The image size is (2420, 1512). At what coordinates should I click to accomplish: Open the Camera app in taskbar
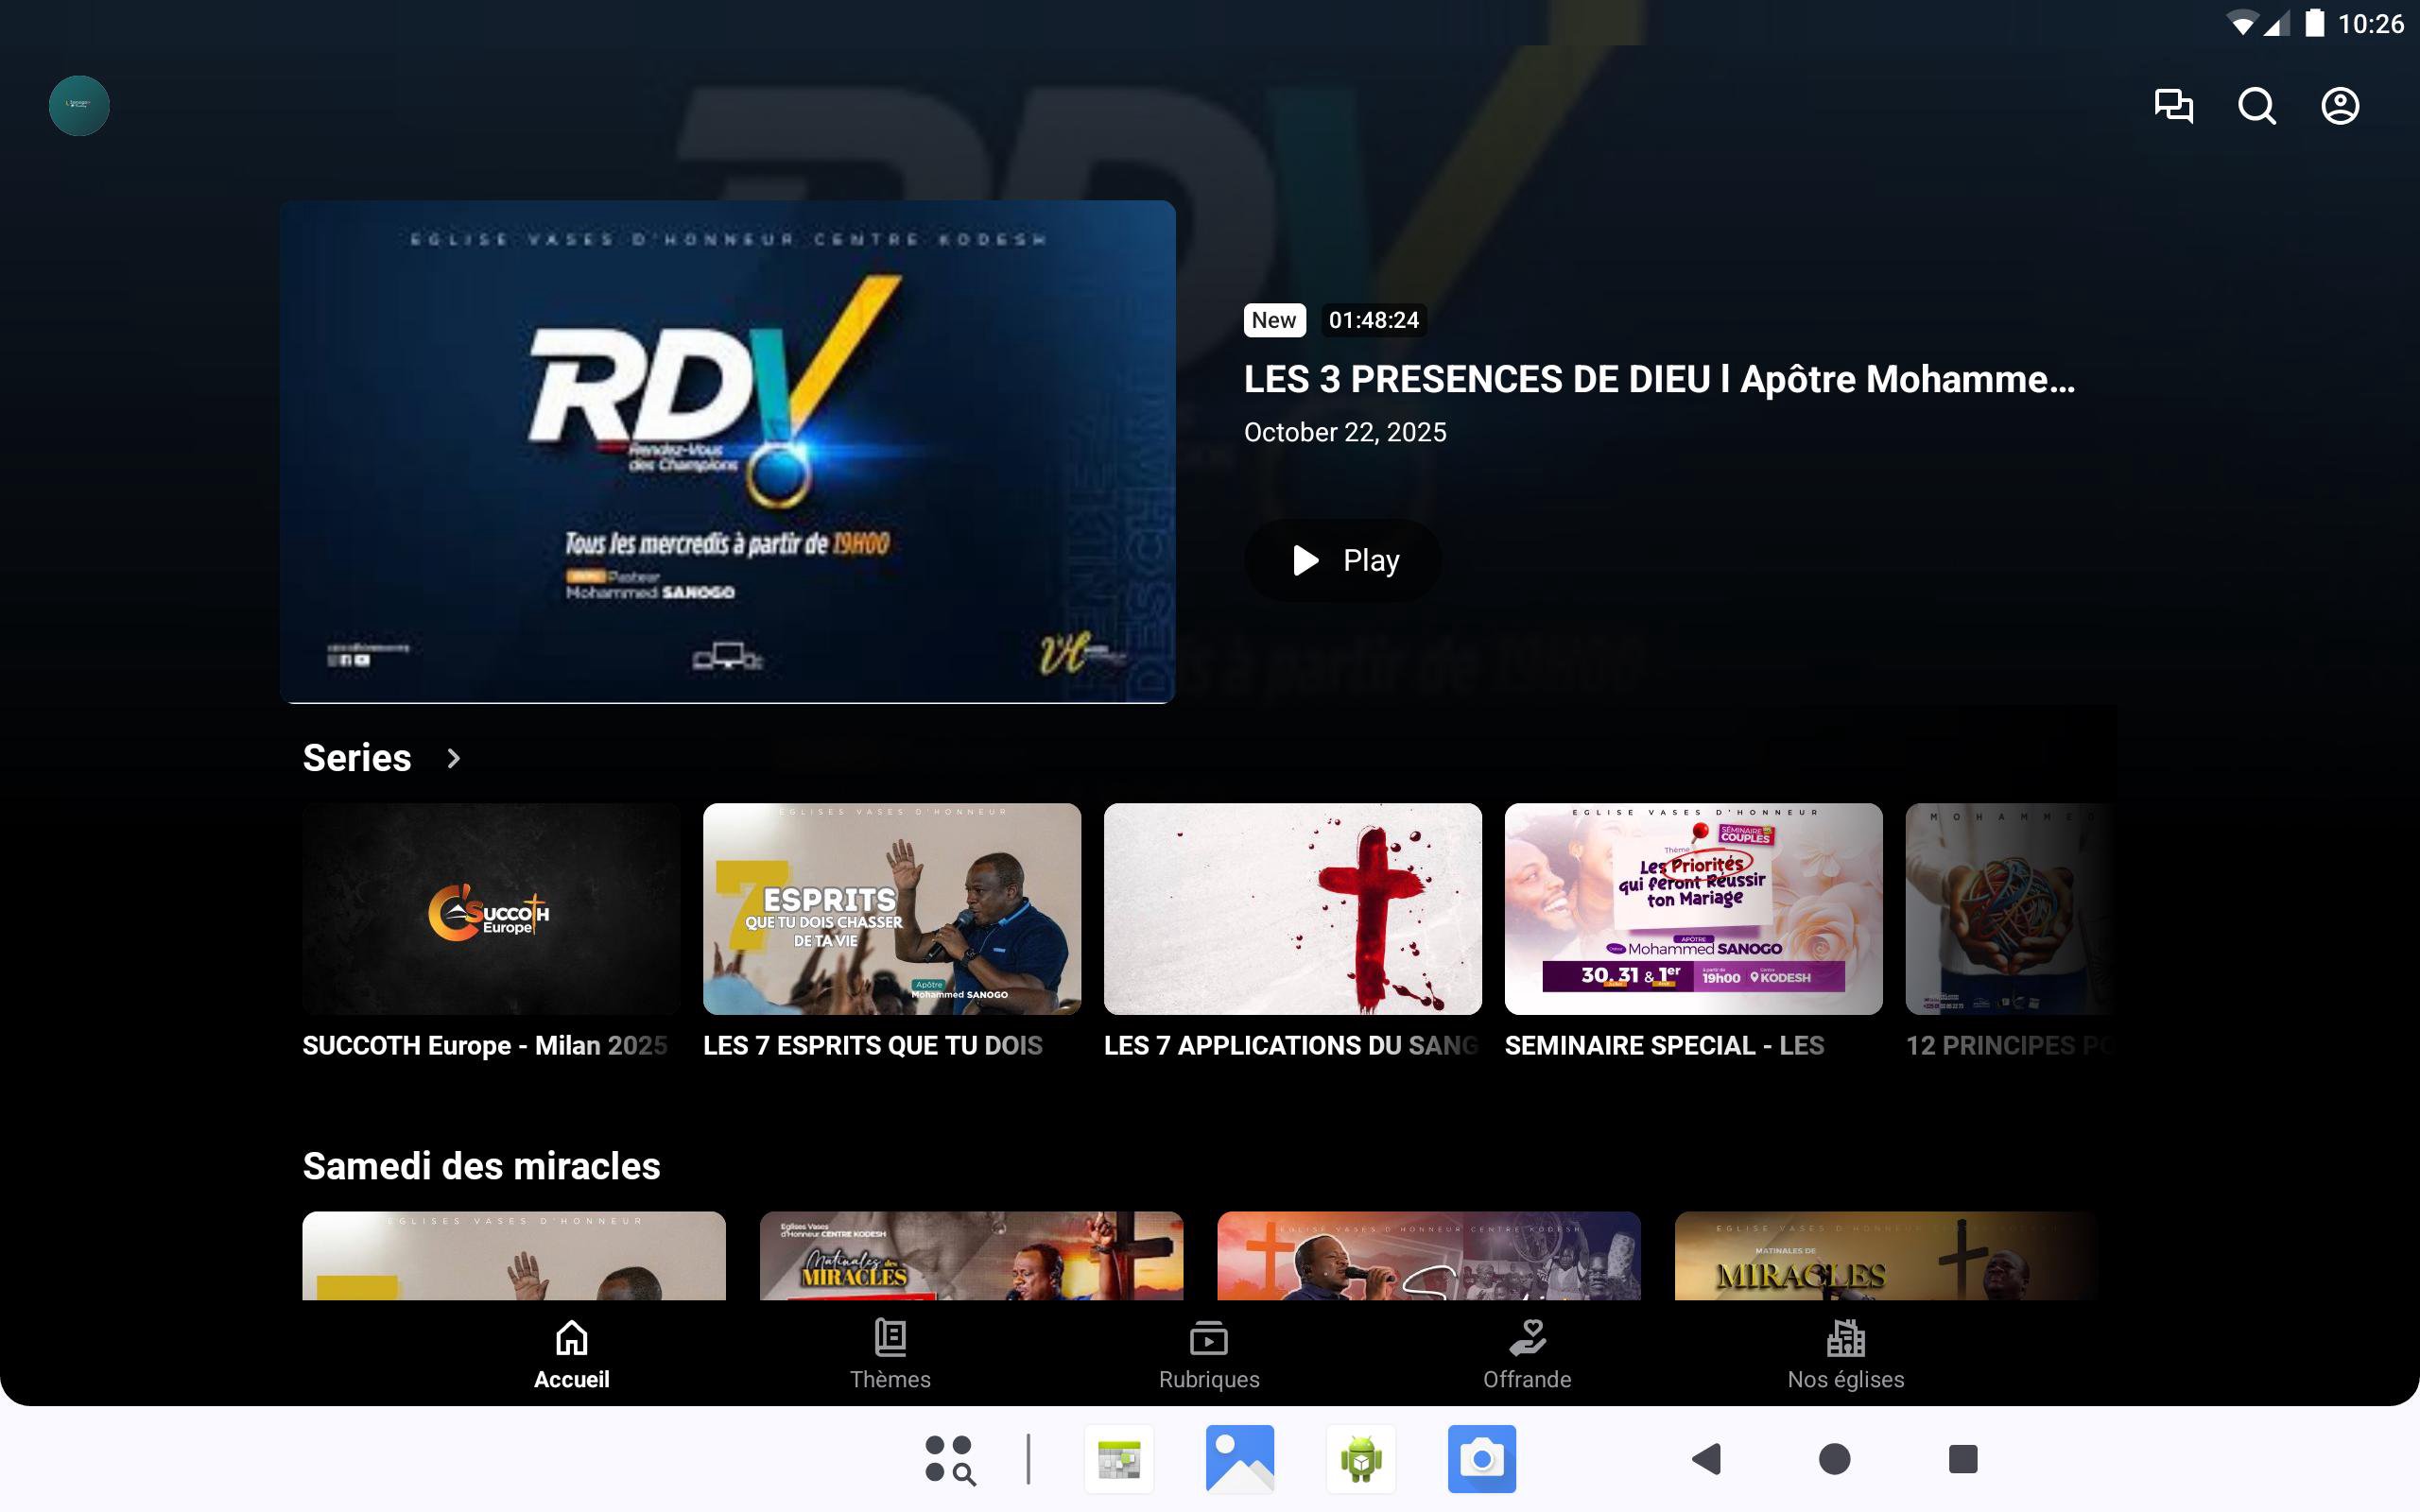click(x=1481, y=1458)
